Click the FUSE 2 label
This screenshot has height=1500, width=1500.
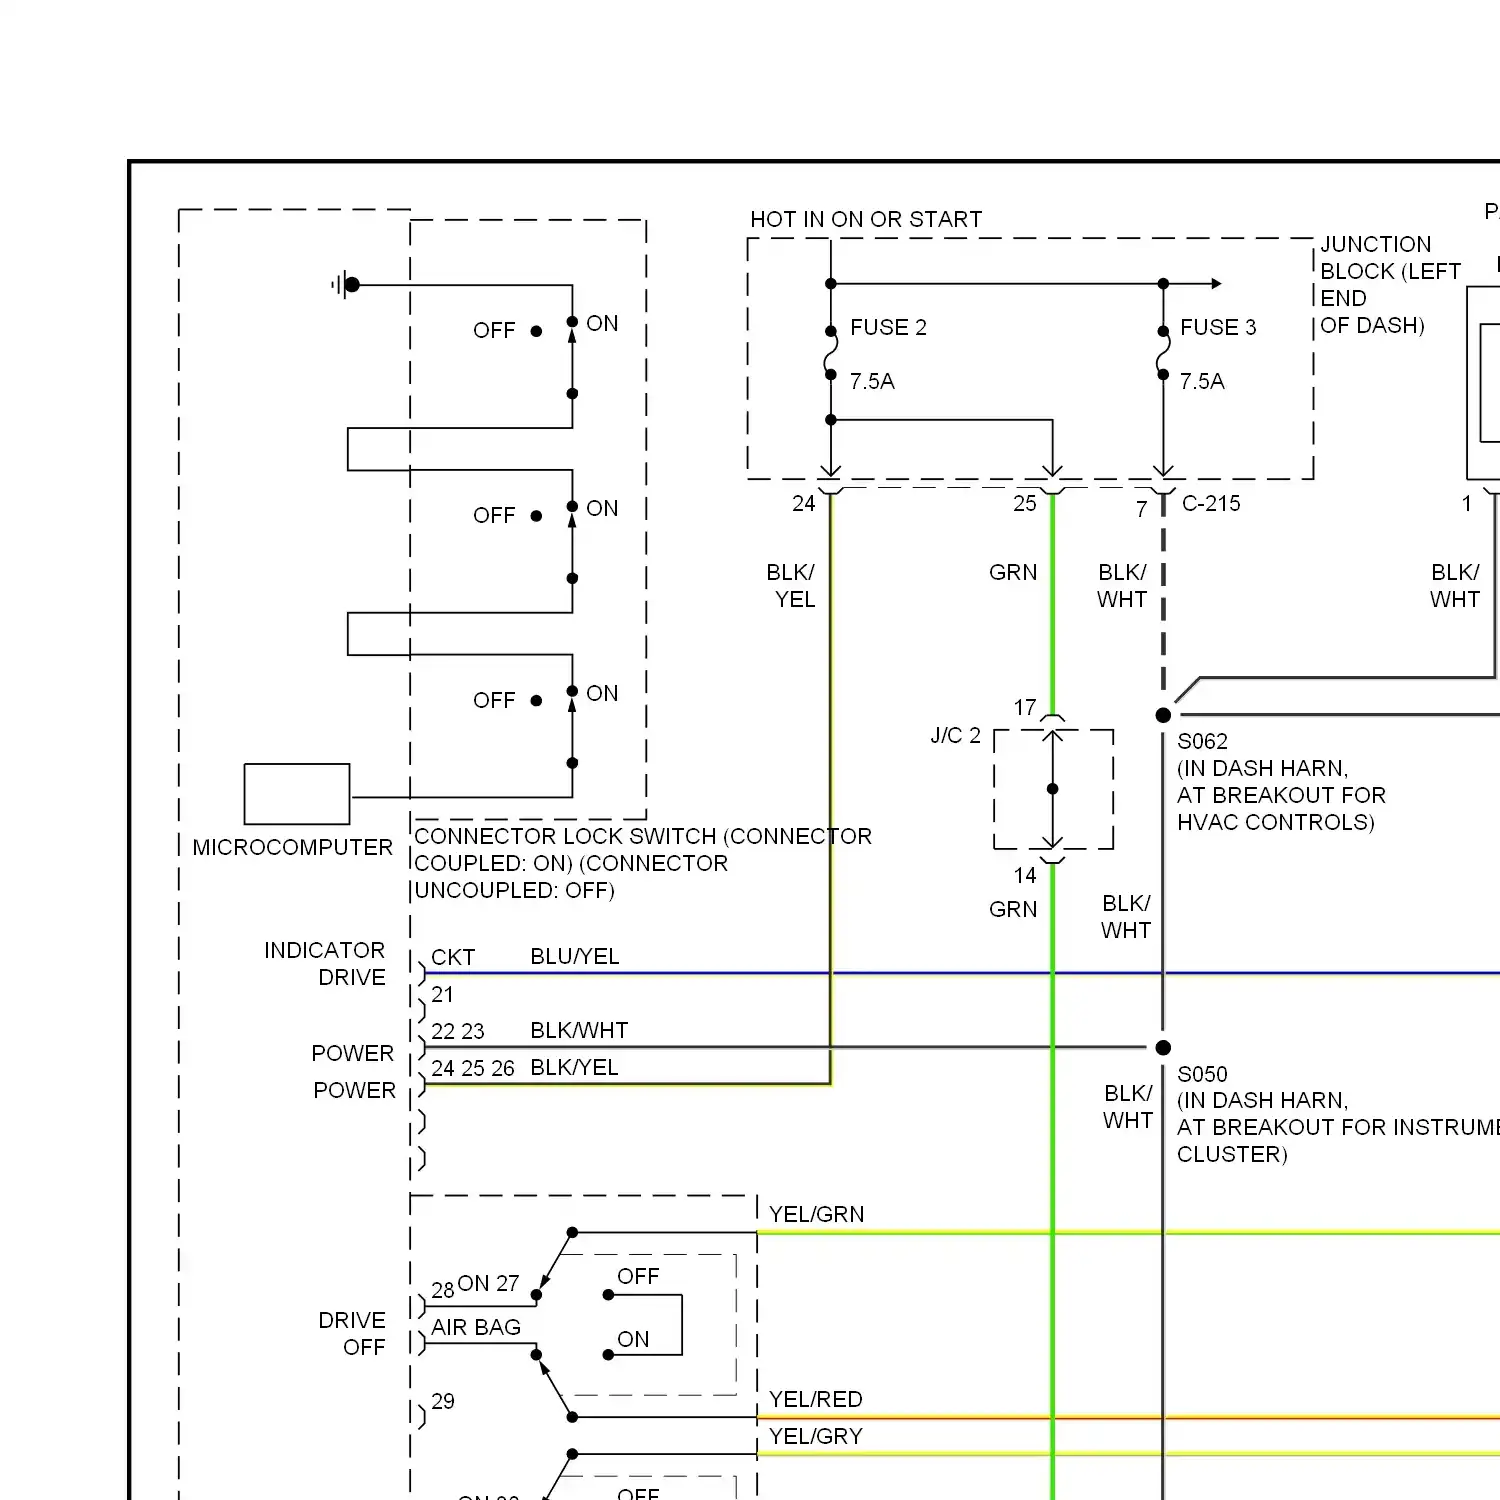coord(888,327)
